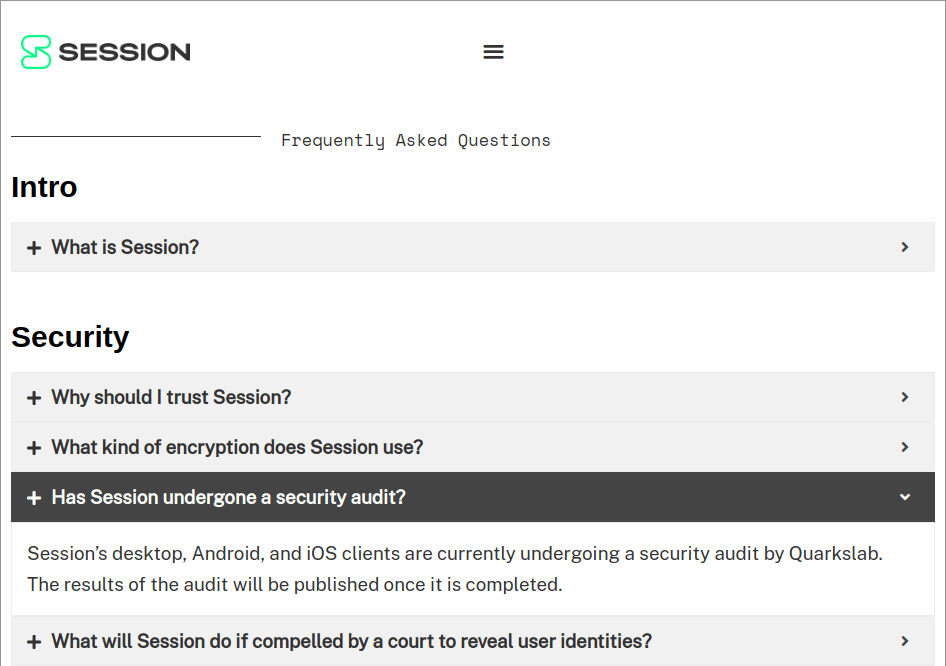Viewport: 946px width, 666px height.
Task: Click plus icon for encryption question
Action: click(34, 448)
